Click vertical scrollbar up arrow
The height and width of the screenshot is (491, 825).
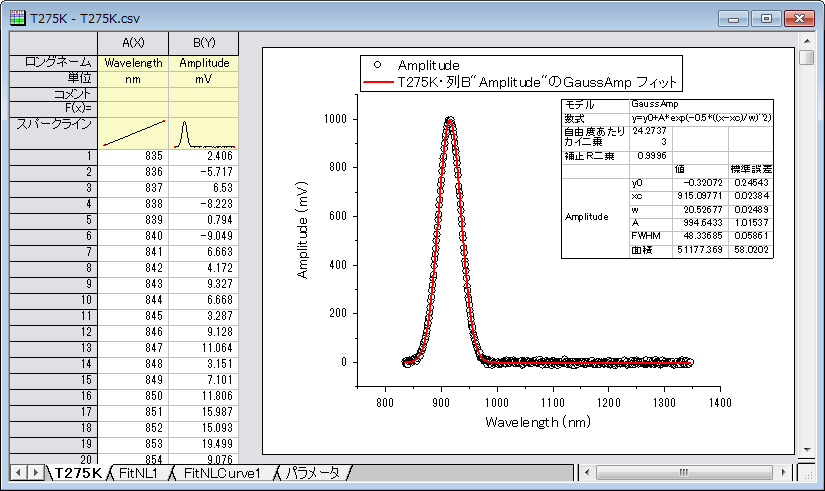point(807,41)
